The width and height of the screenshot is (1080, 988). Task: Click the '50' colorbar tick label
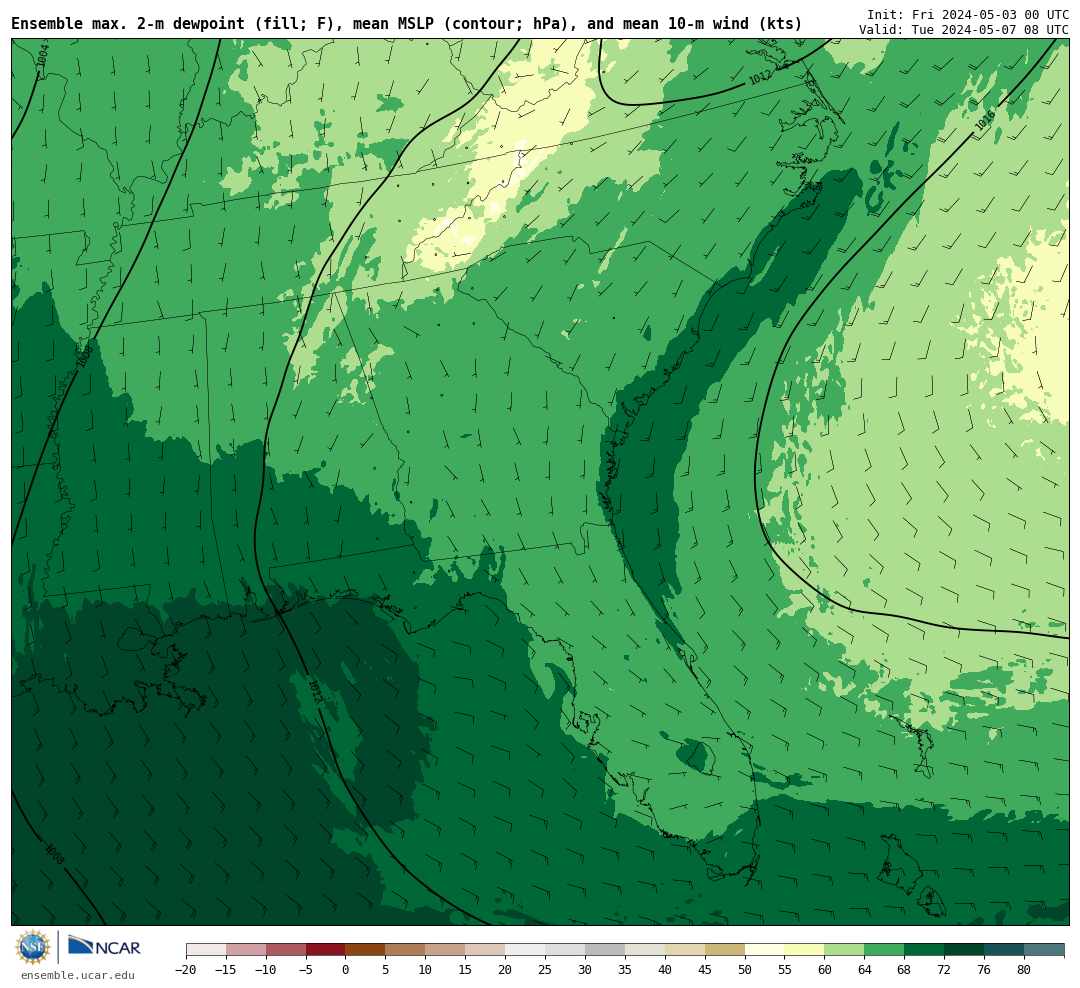coord(745,970)
